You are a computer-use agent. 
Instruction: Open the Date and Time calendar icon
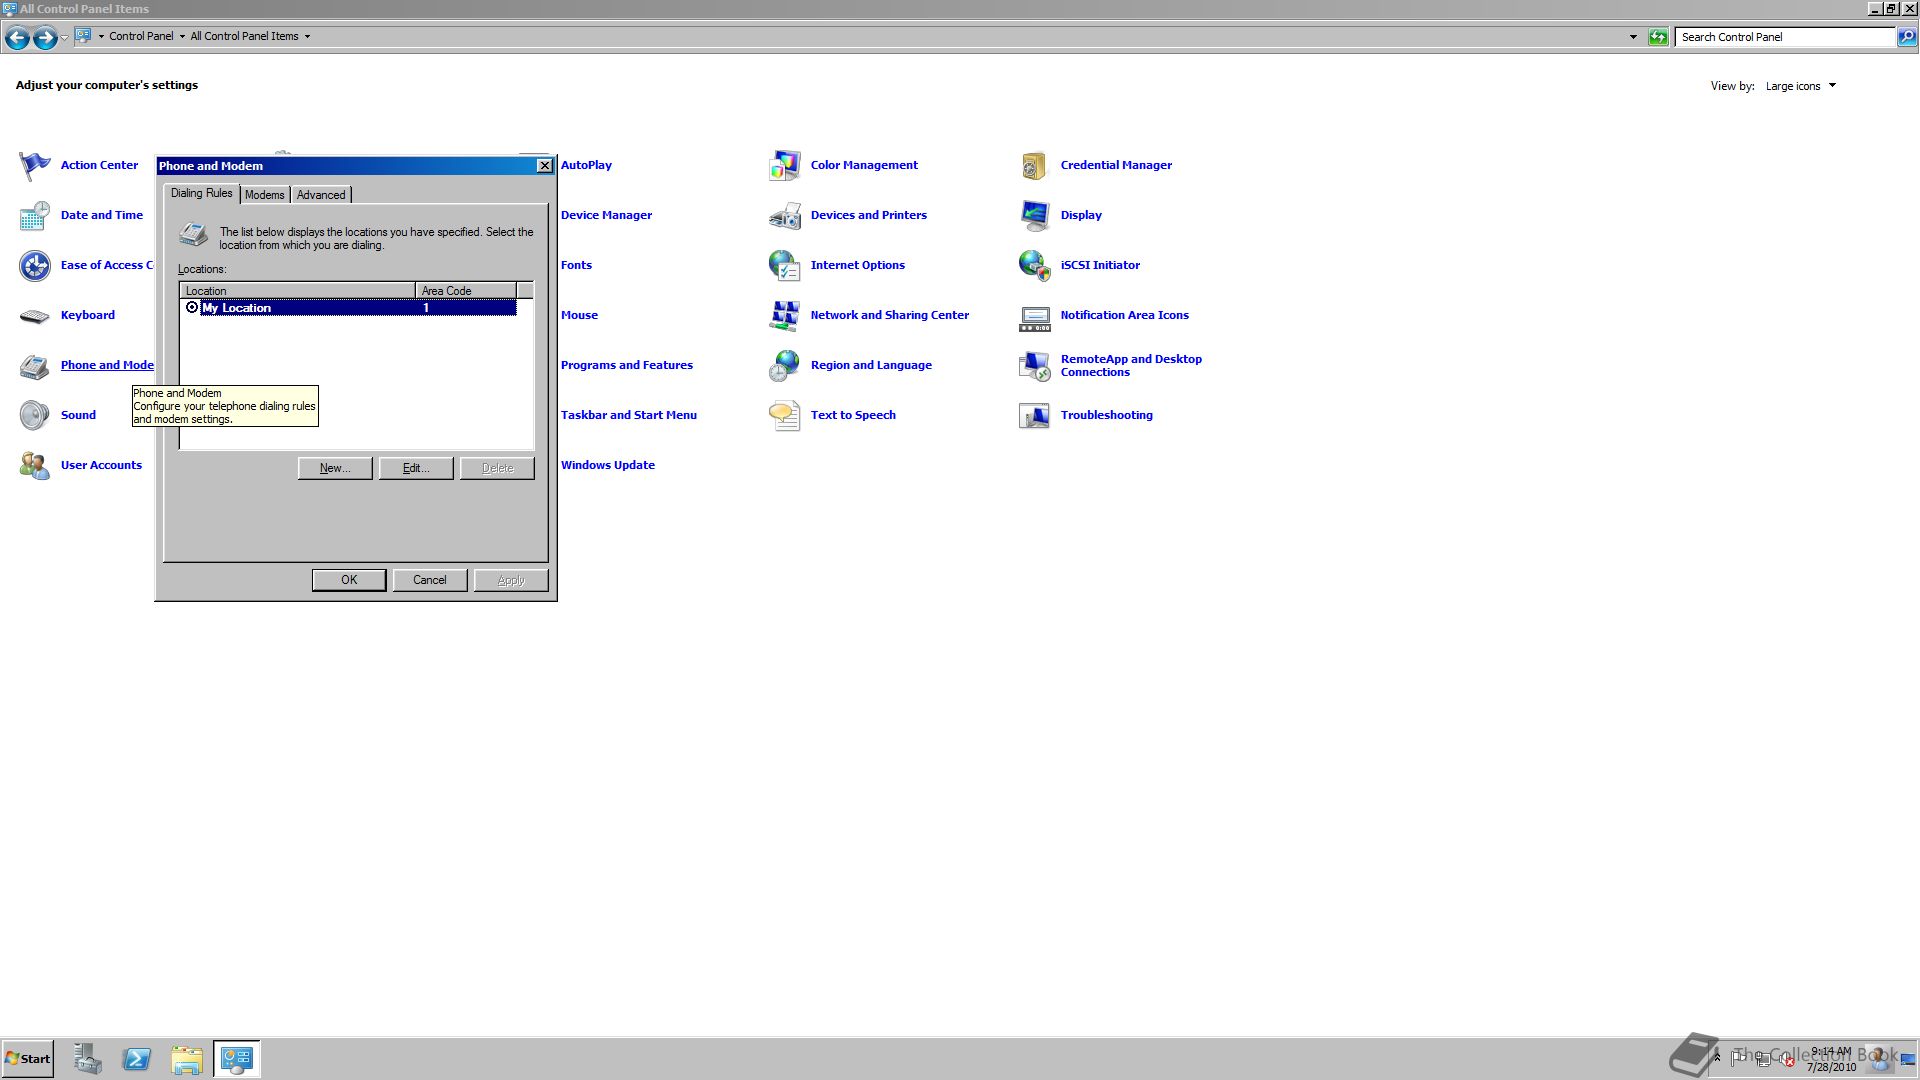pos(35,215)
